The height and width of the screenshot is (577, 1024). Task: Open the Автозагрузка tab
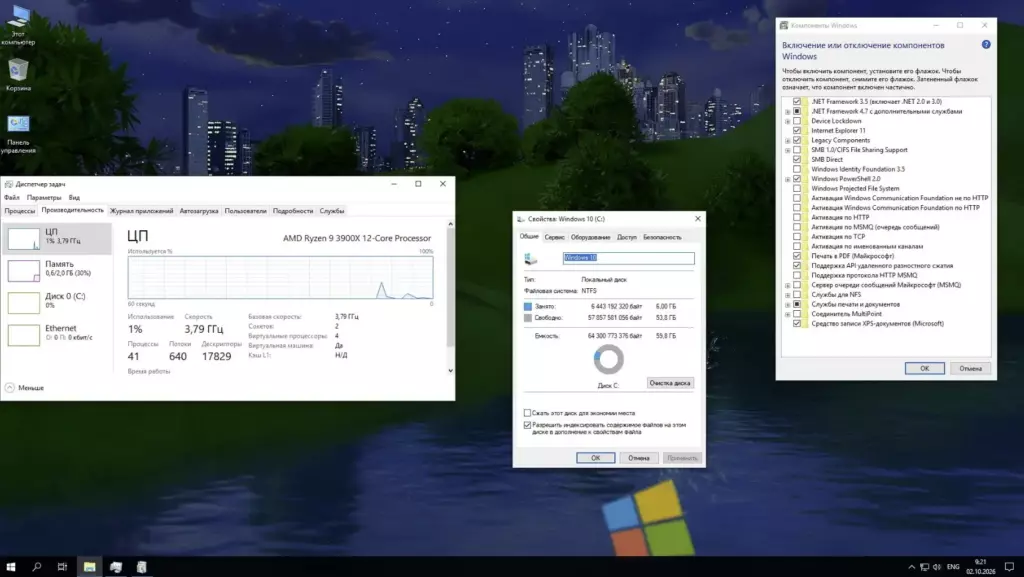[199, 211]
